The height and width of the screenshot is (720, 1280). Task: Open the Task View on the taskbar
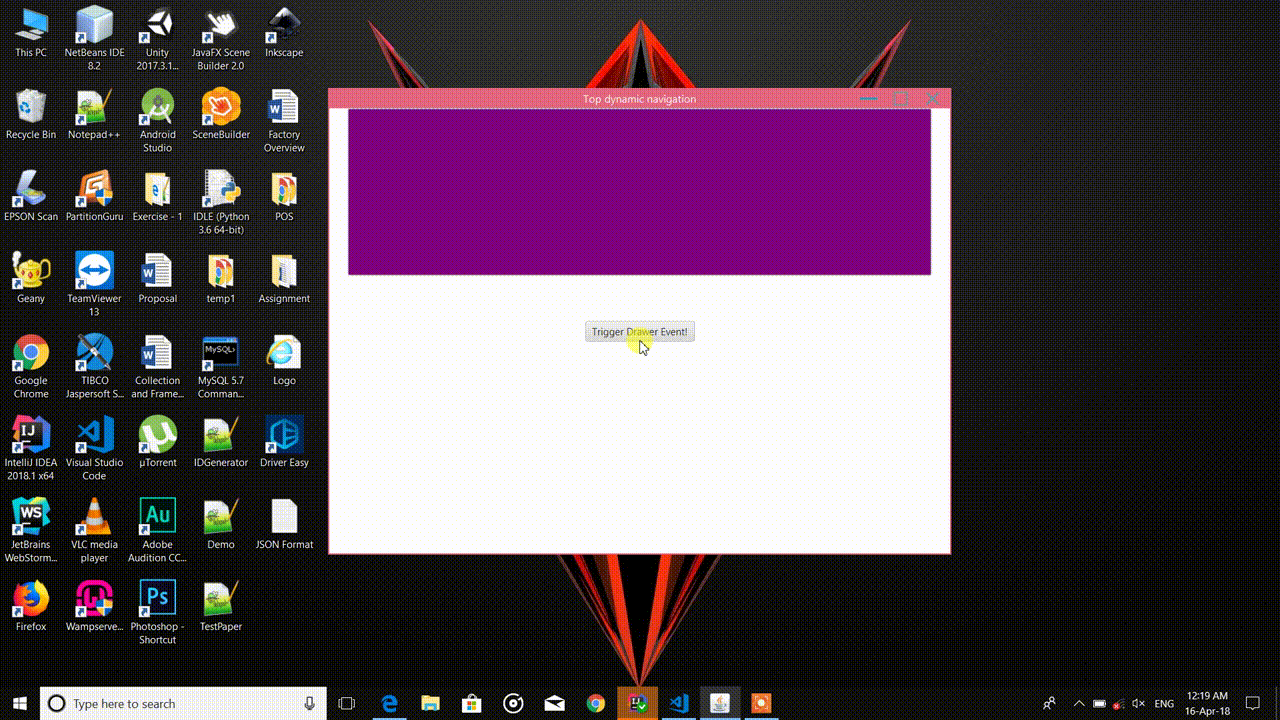[x=345, y=703]
